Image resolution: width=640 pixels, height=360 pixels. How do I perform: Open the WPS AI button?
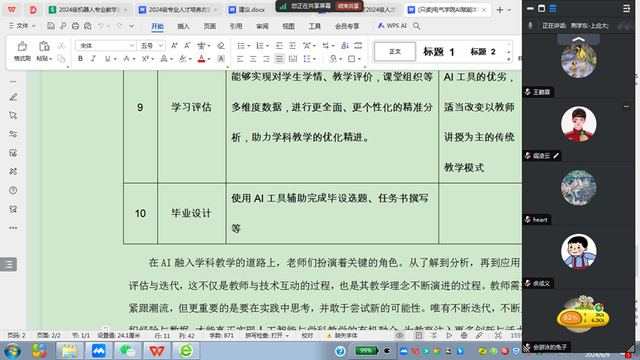pos(392,26)
